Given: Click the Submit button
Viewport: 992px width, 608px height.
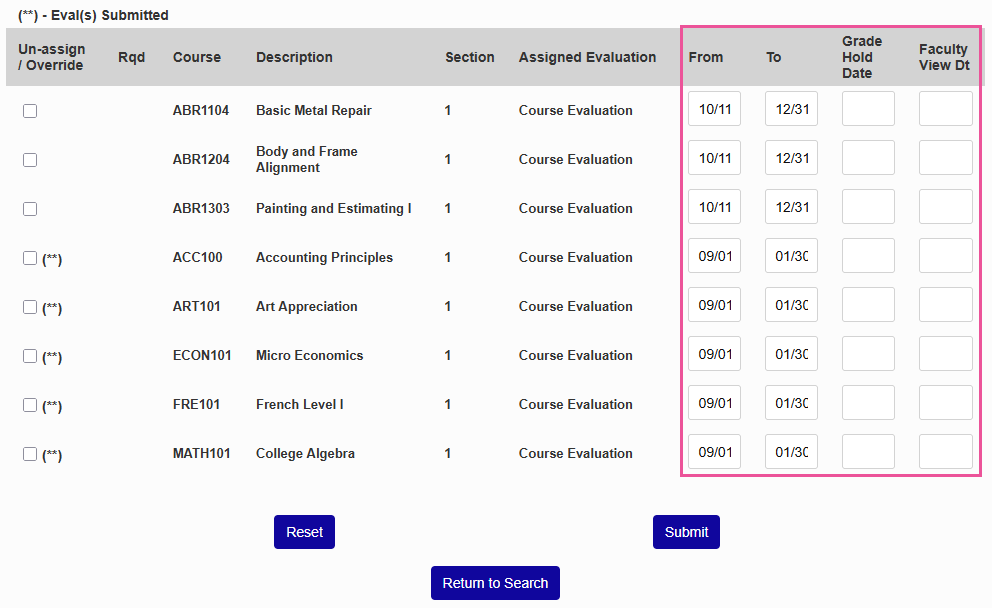Looking at the screenshot, I should 686,532.
